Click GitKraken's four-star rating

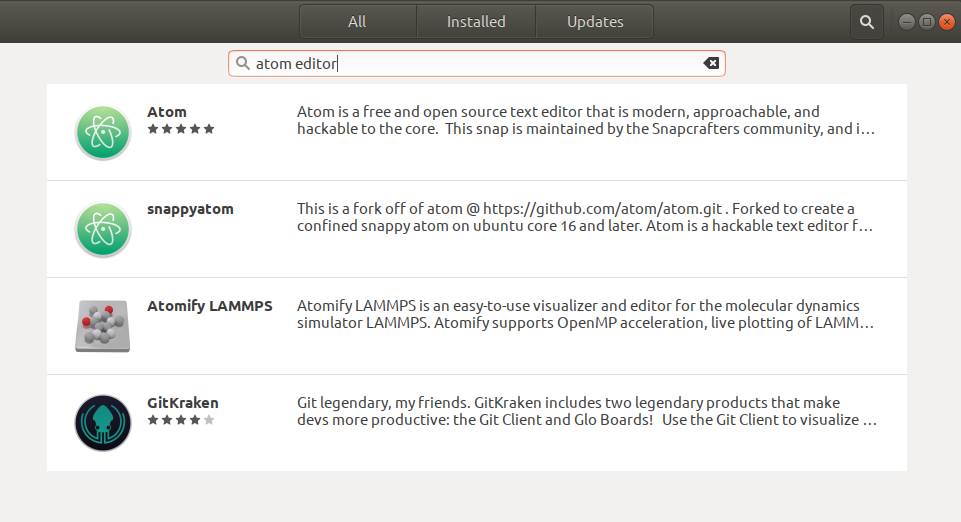click(181, 420)
